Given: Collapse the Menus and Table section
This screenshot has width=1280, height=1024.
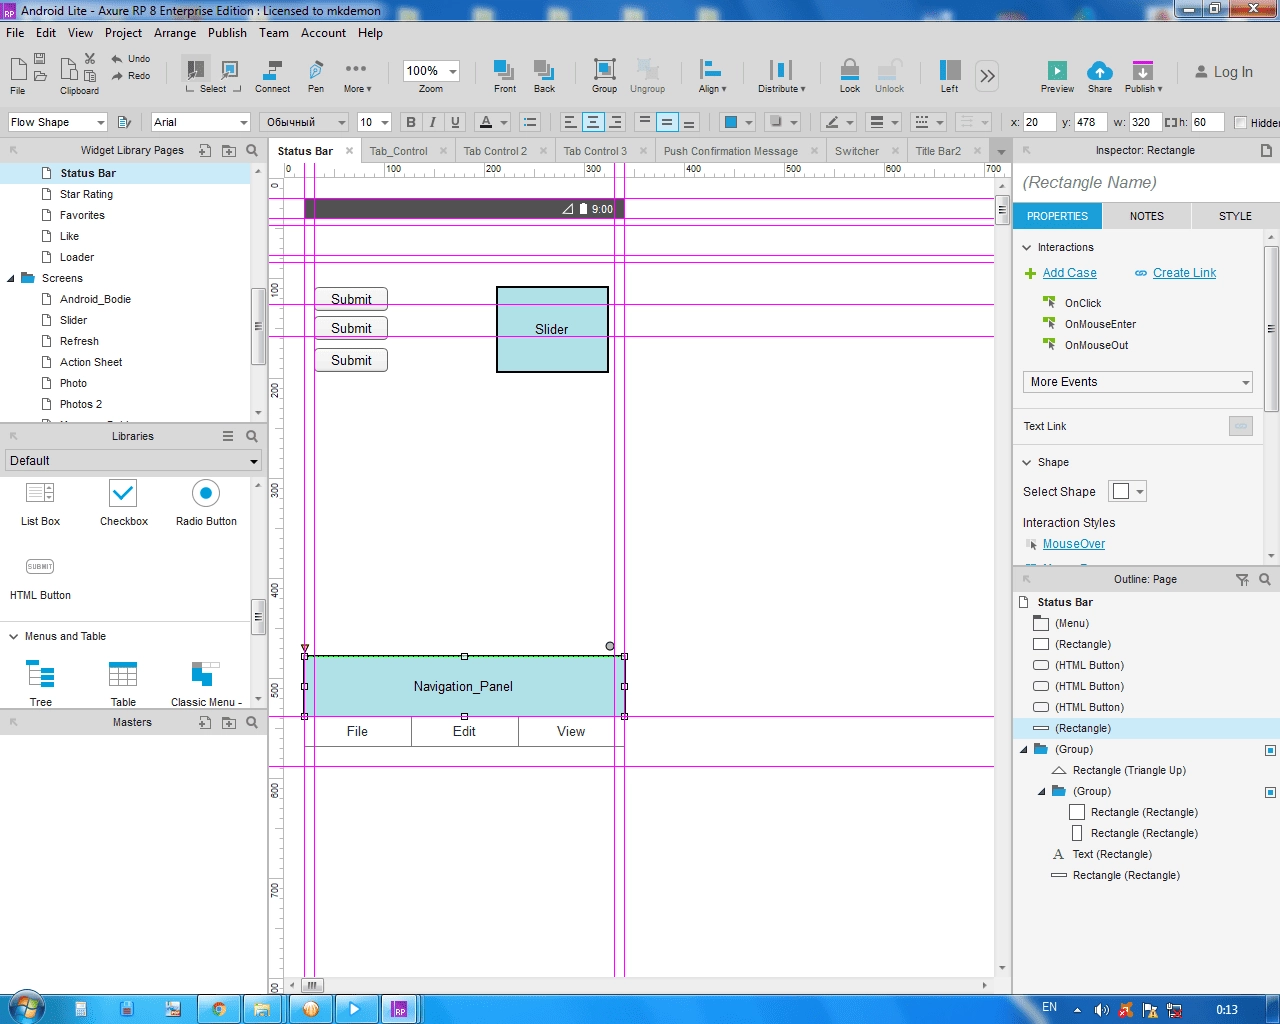Looking at the screenshot, I should [x=14, y=636].
